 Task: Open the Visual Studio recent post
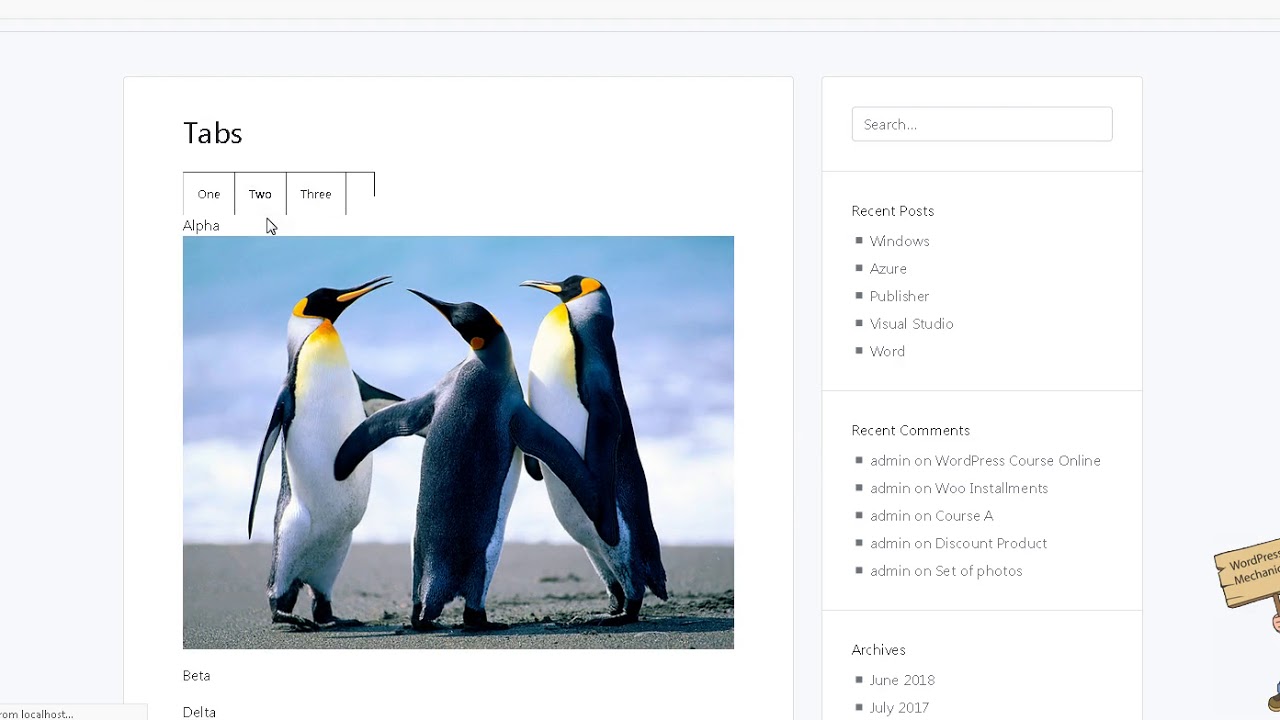tap(911, 323)
